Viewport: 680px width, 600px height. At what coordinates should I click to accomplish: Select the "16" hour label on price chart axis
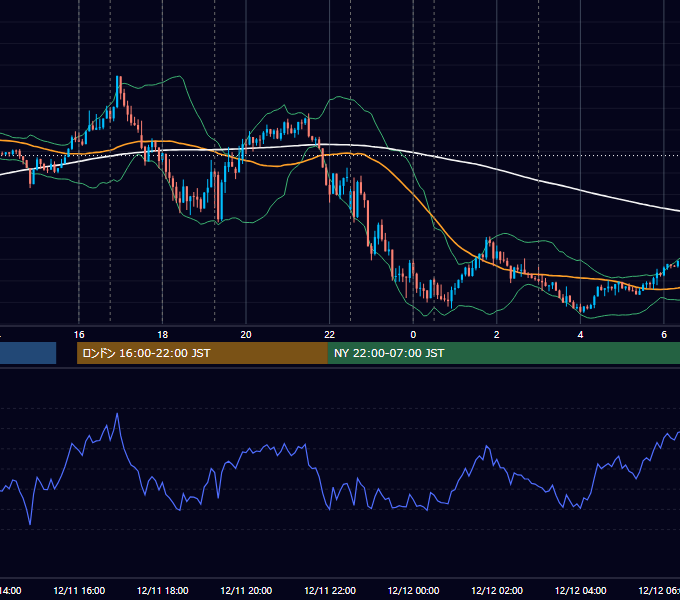point(79,335)
